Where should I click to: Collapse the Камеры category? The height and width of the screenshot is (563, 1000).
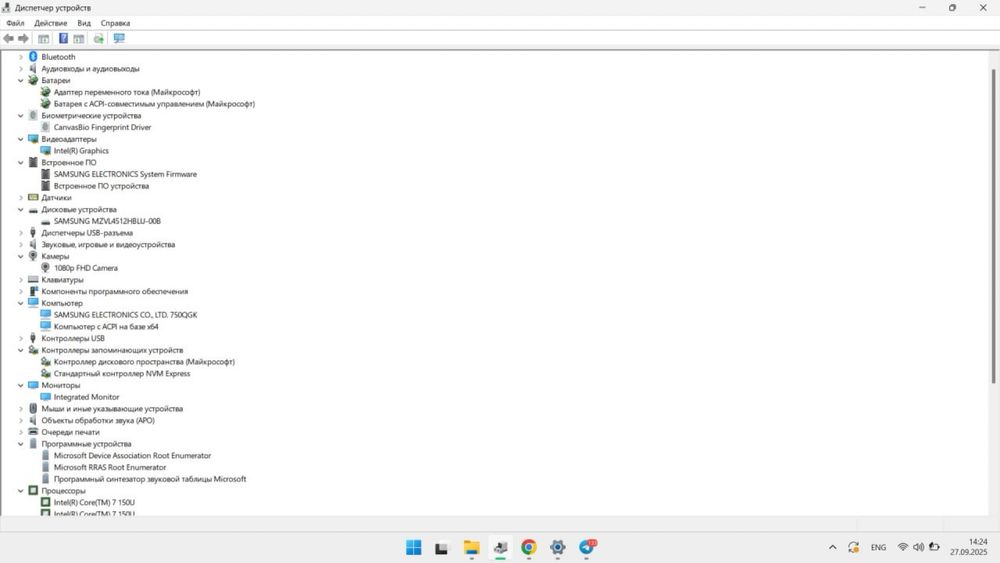tap(20, 256)
